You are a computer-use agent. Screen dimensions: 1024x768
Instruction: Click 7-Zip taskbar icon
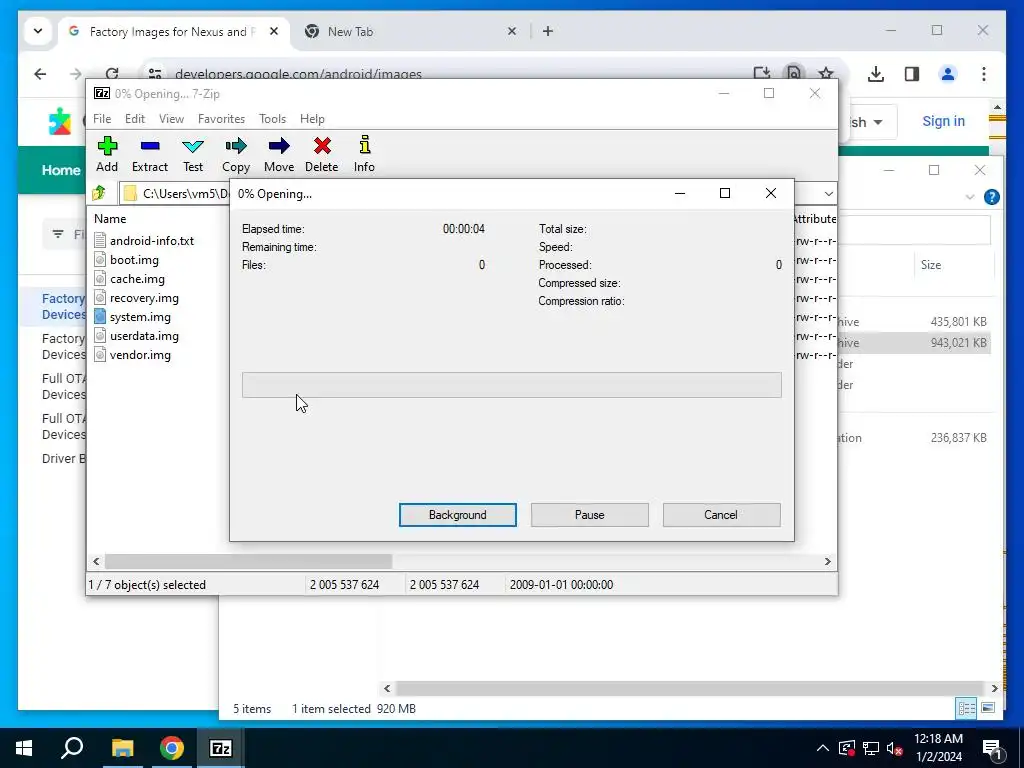pyautogui.click(x=221, y=748)
